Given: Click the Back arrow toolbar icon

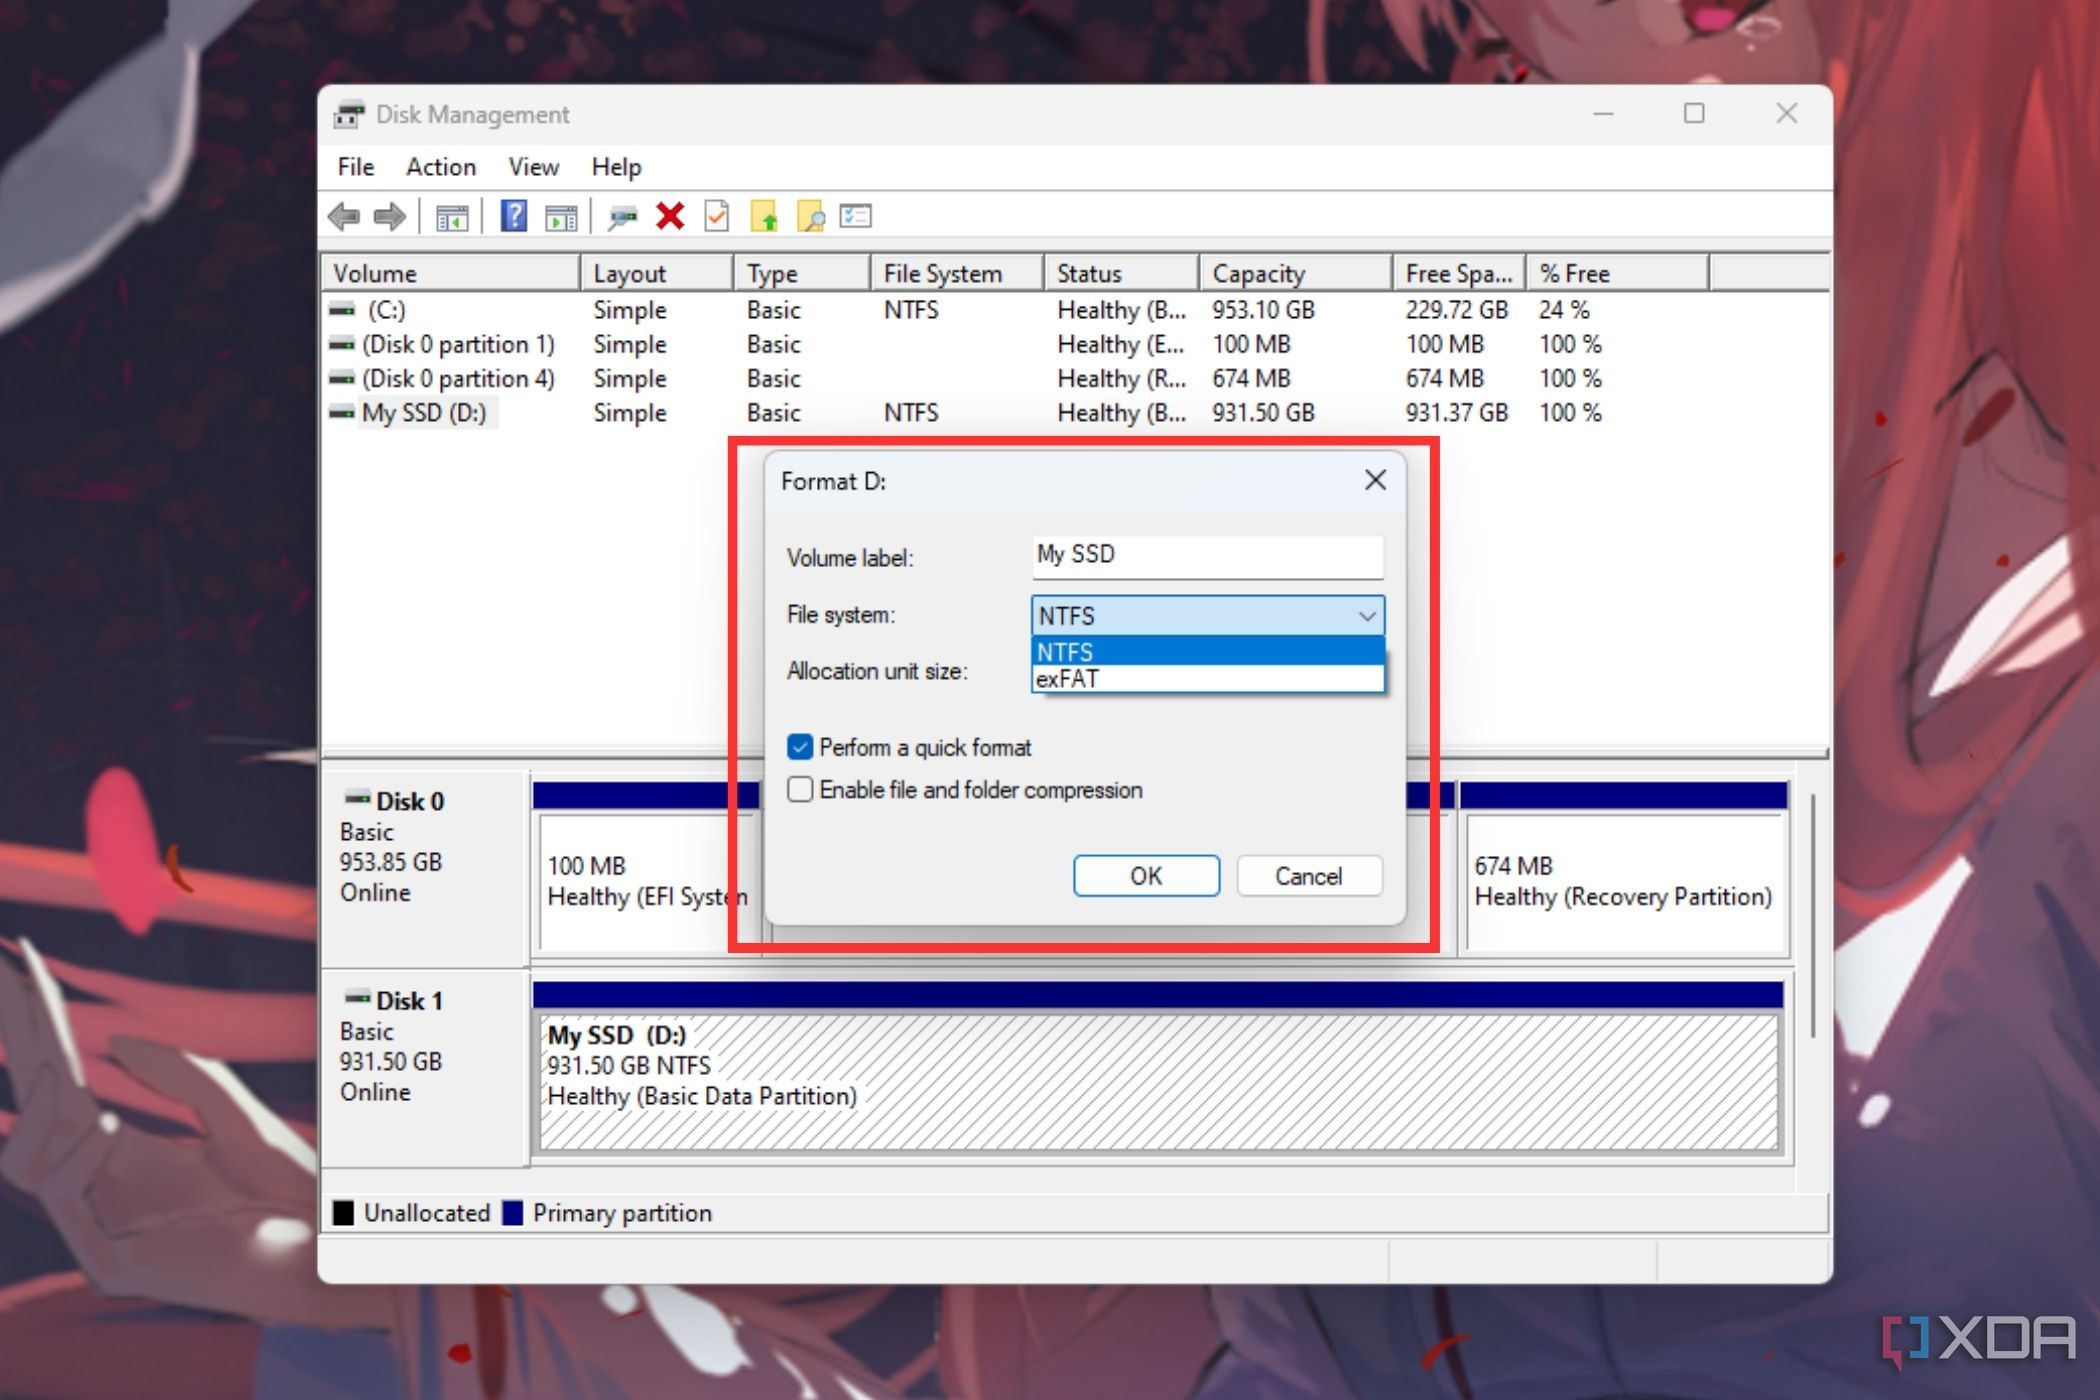Looking at the screenshot, I should click(x=344, y=216).
